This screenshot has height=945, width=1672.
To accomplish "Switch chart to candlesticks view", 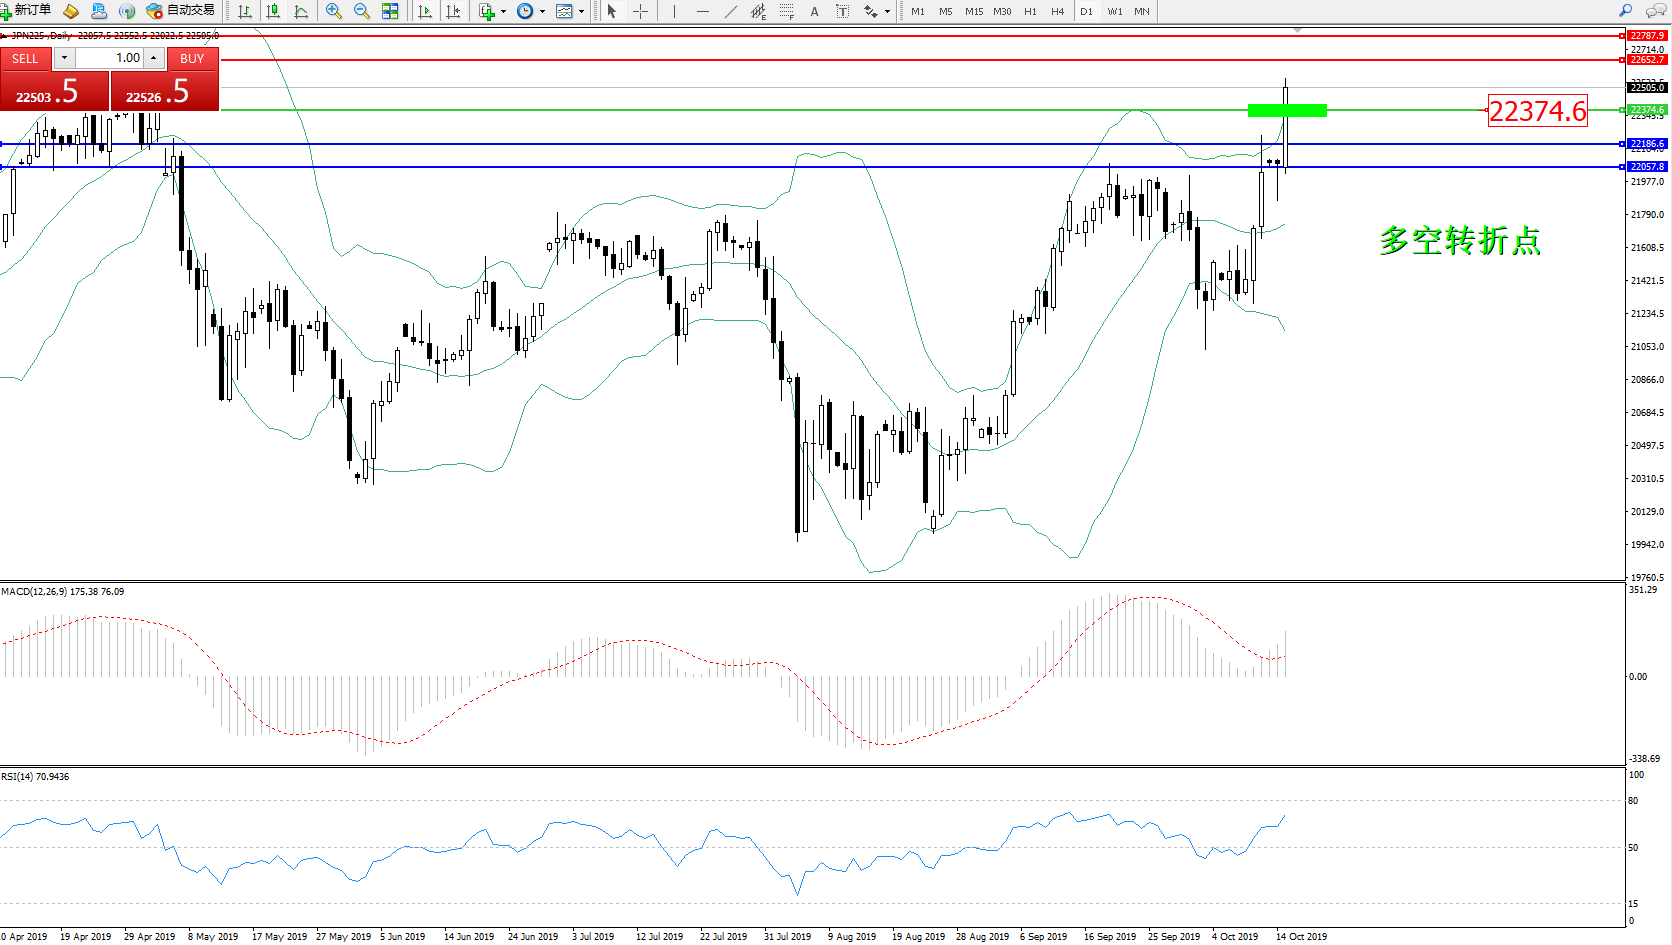I will (x=273, y=11).
